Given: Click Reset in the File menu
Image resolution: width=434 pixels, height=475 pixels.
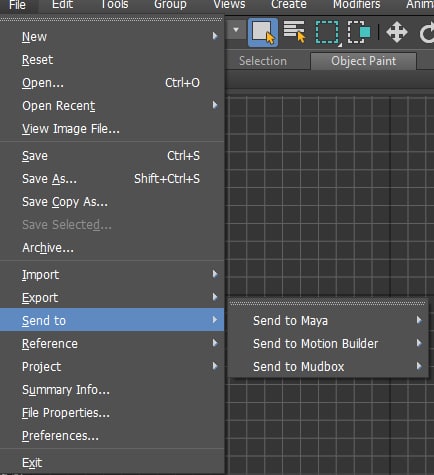Looking at the screenshot, I should [x=112, y=60].
